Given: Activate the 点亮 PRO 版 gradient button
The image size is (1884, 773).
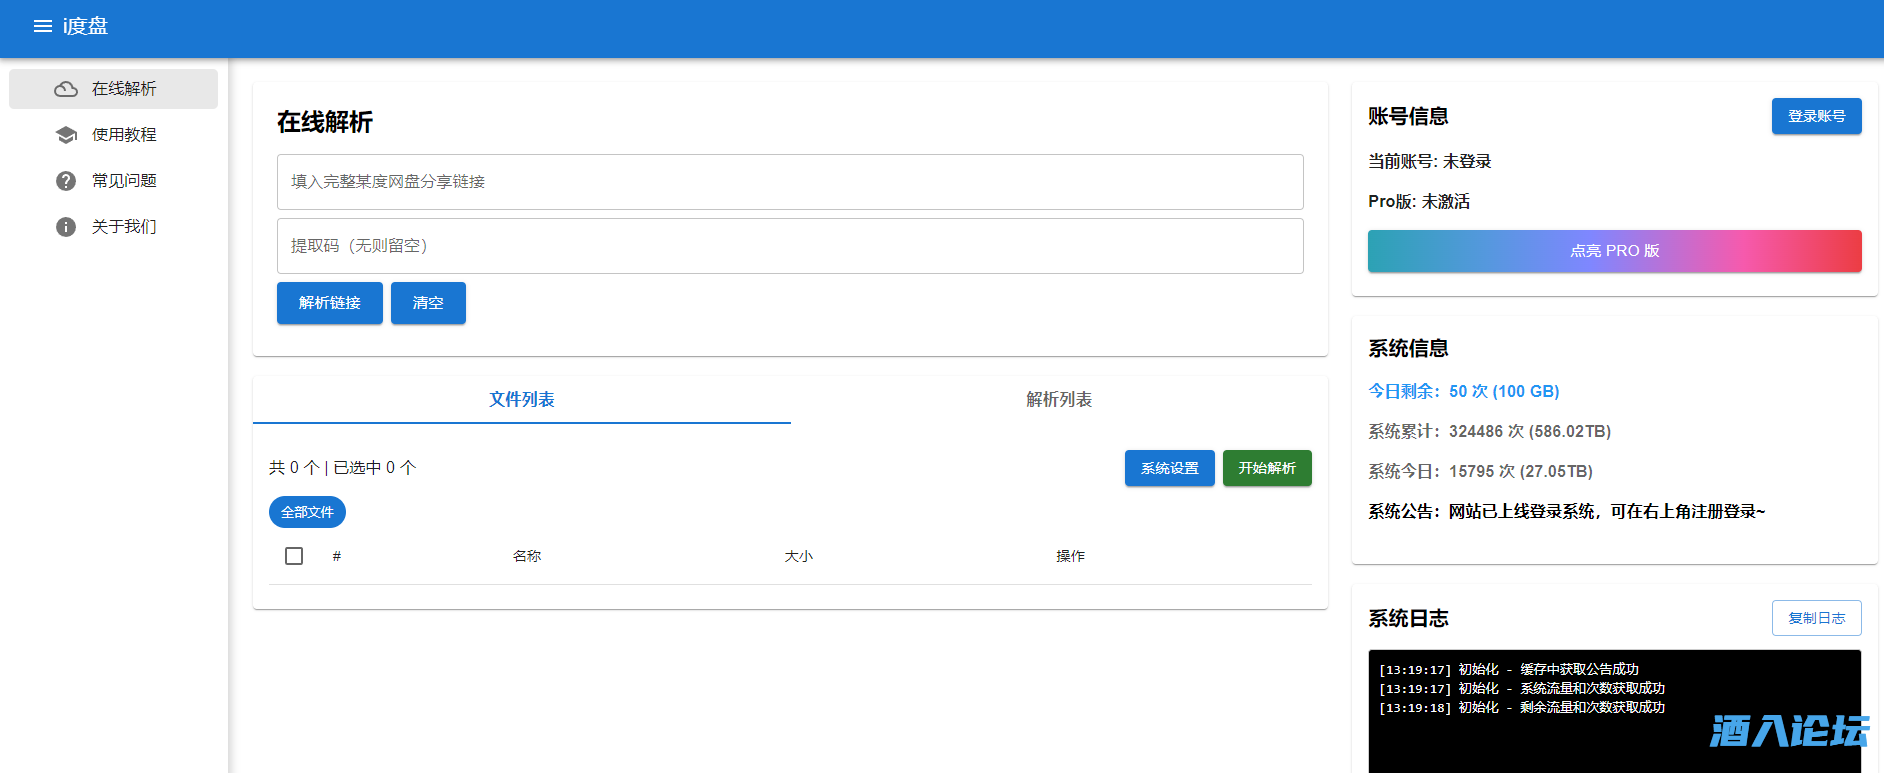Looking at the screenshot, I should click(x=1614, y=251).
